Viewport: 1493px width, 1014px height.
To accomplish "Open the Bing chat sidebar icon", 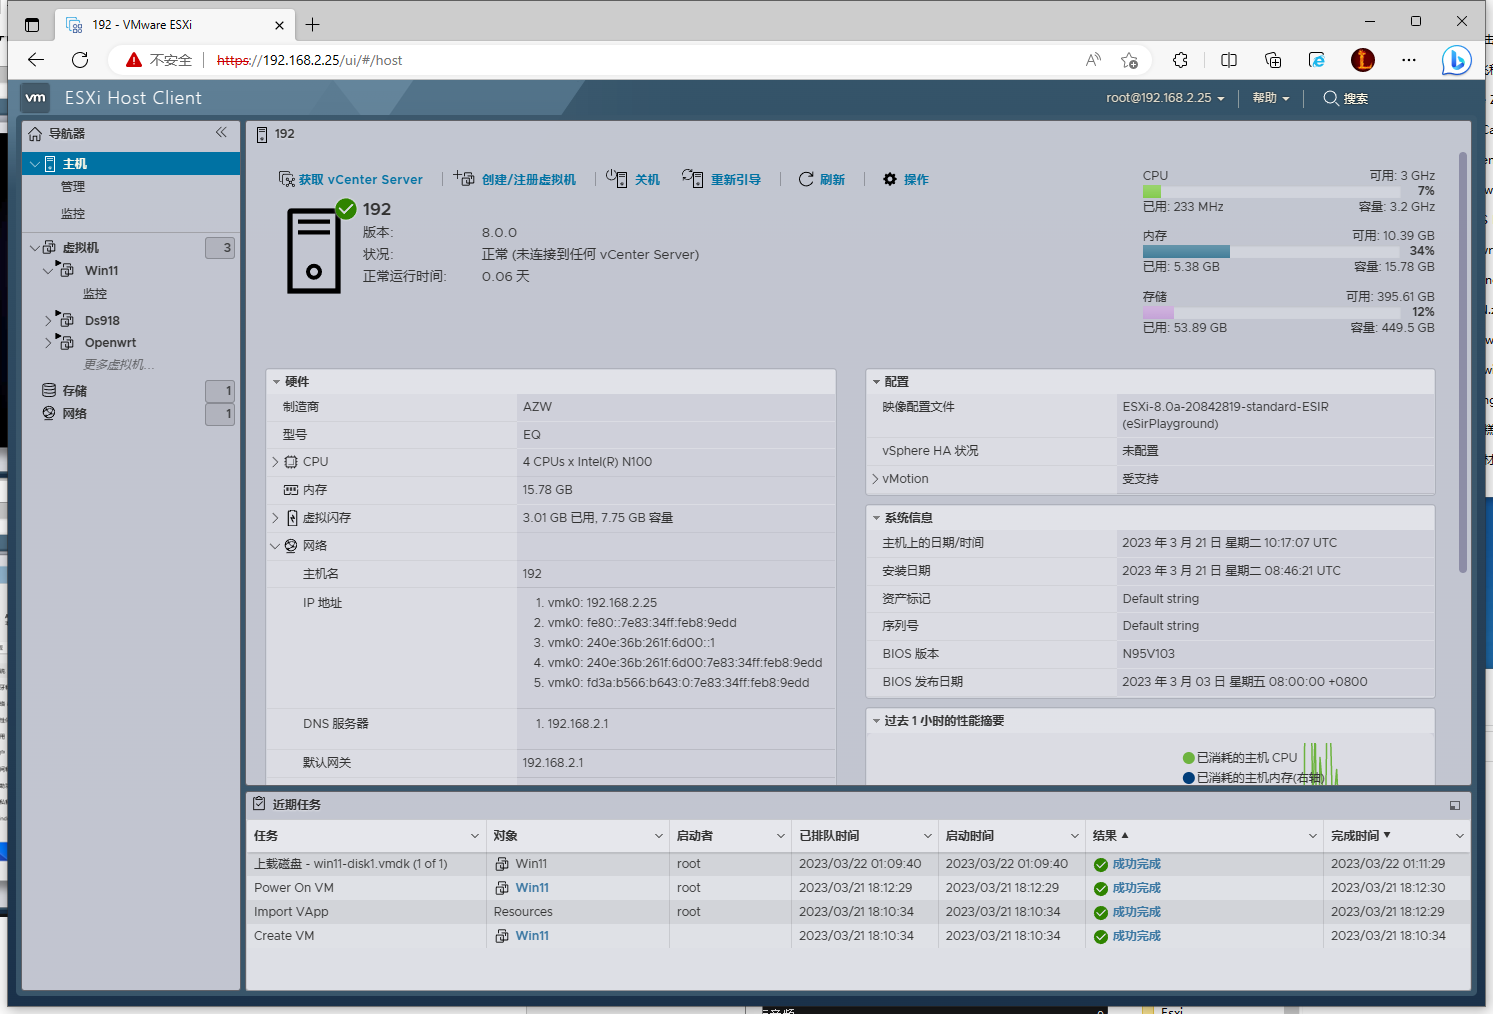I will coord(1456,60).
